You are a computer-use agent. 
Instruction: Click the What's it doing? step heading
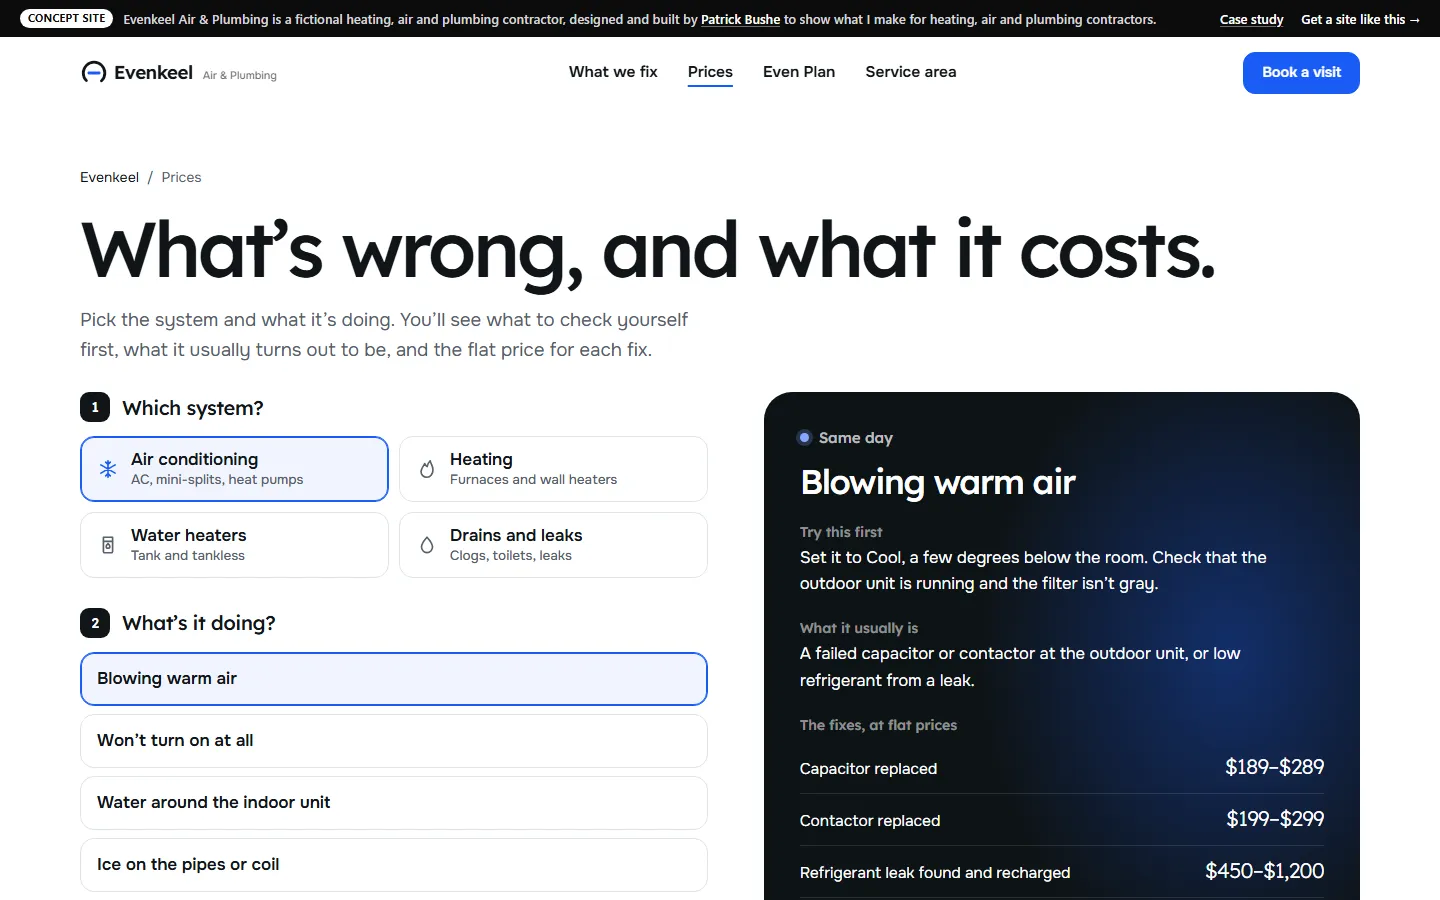pyautogui.click(x=199, y=623)
